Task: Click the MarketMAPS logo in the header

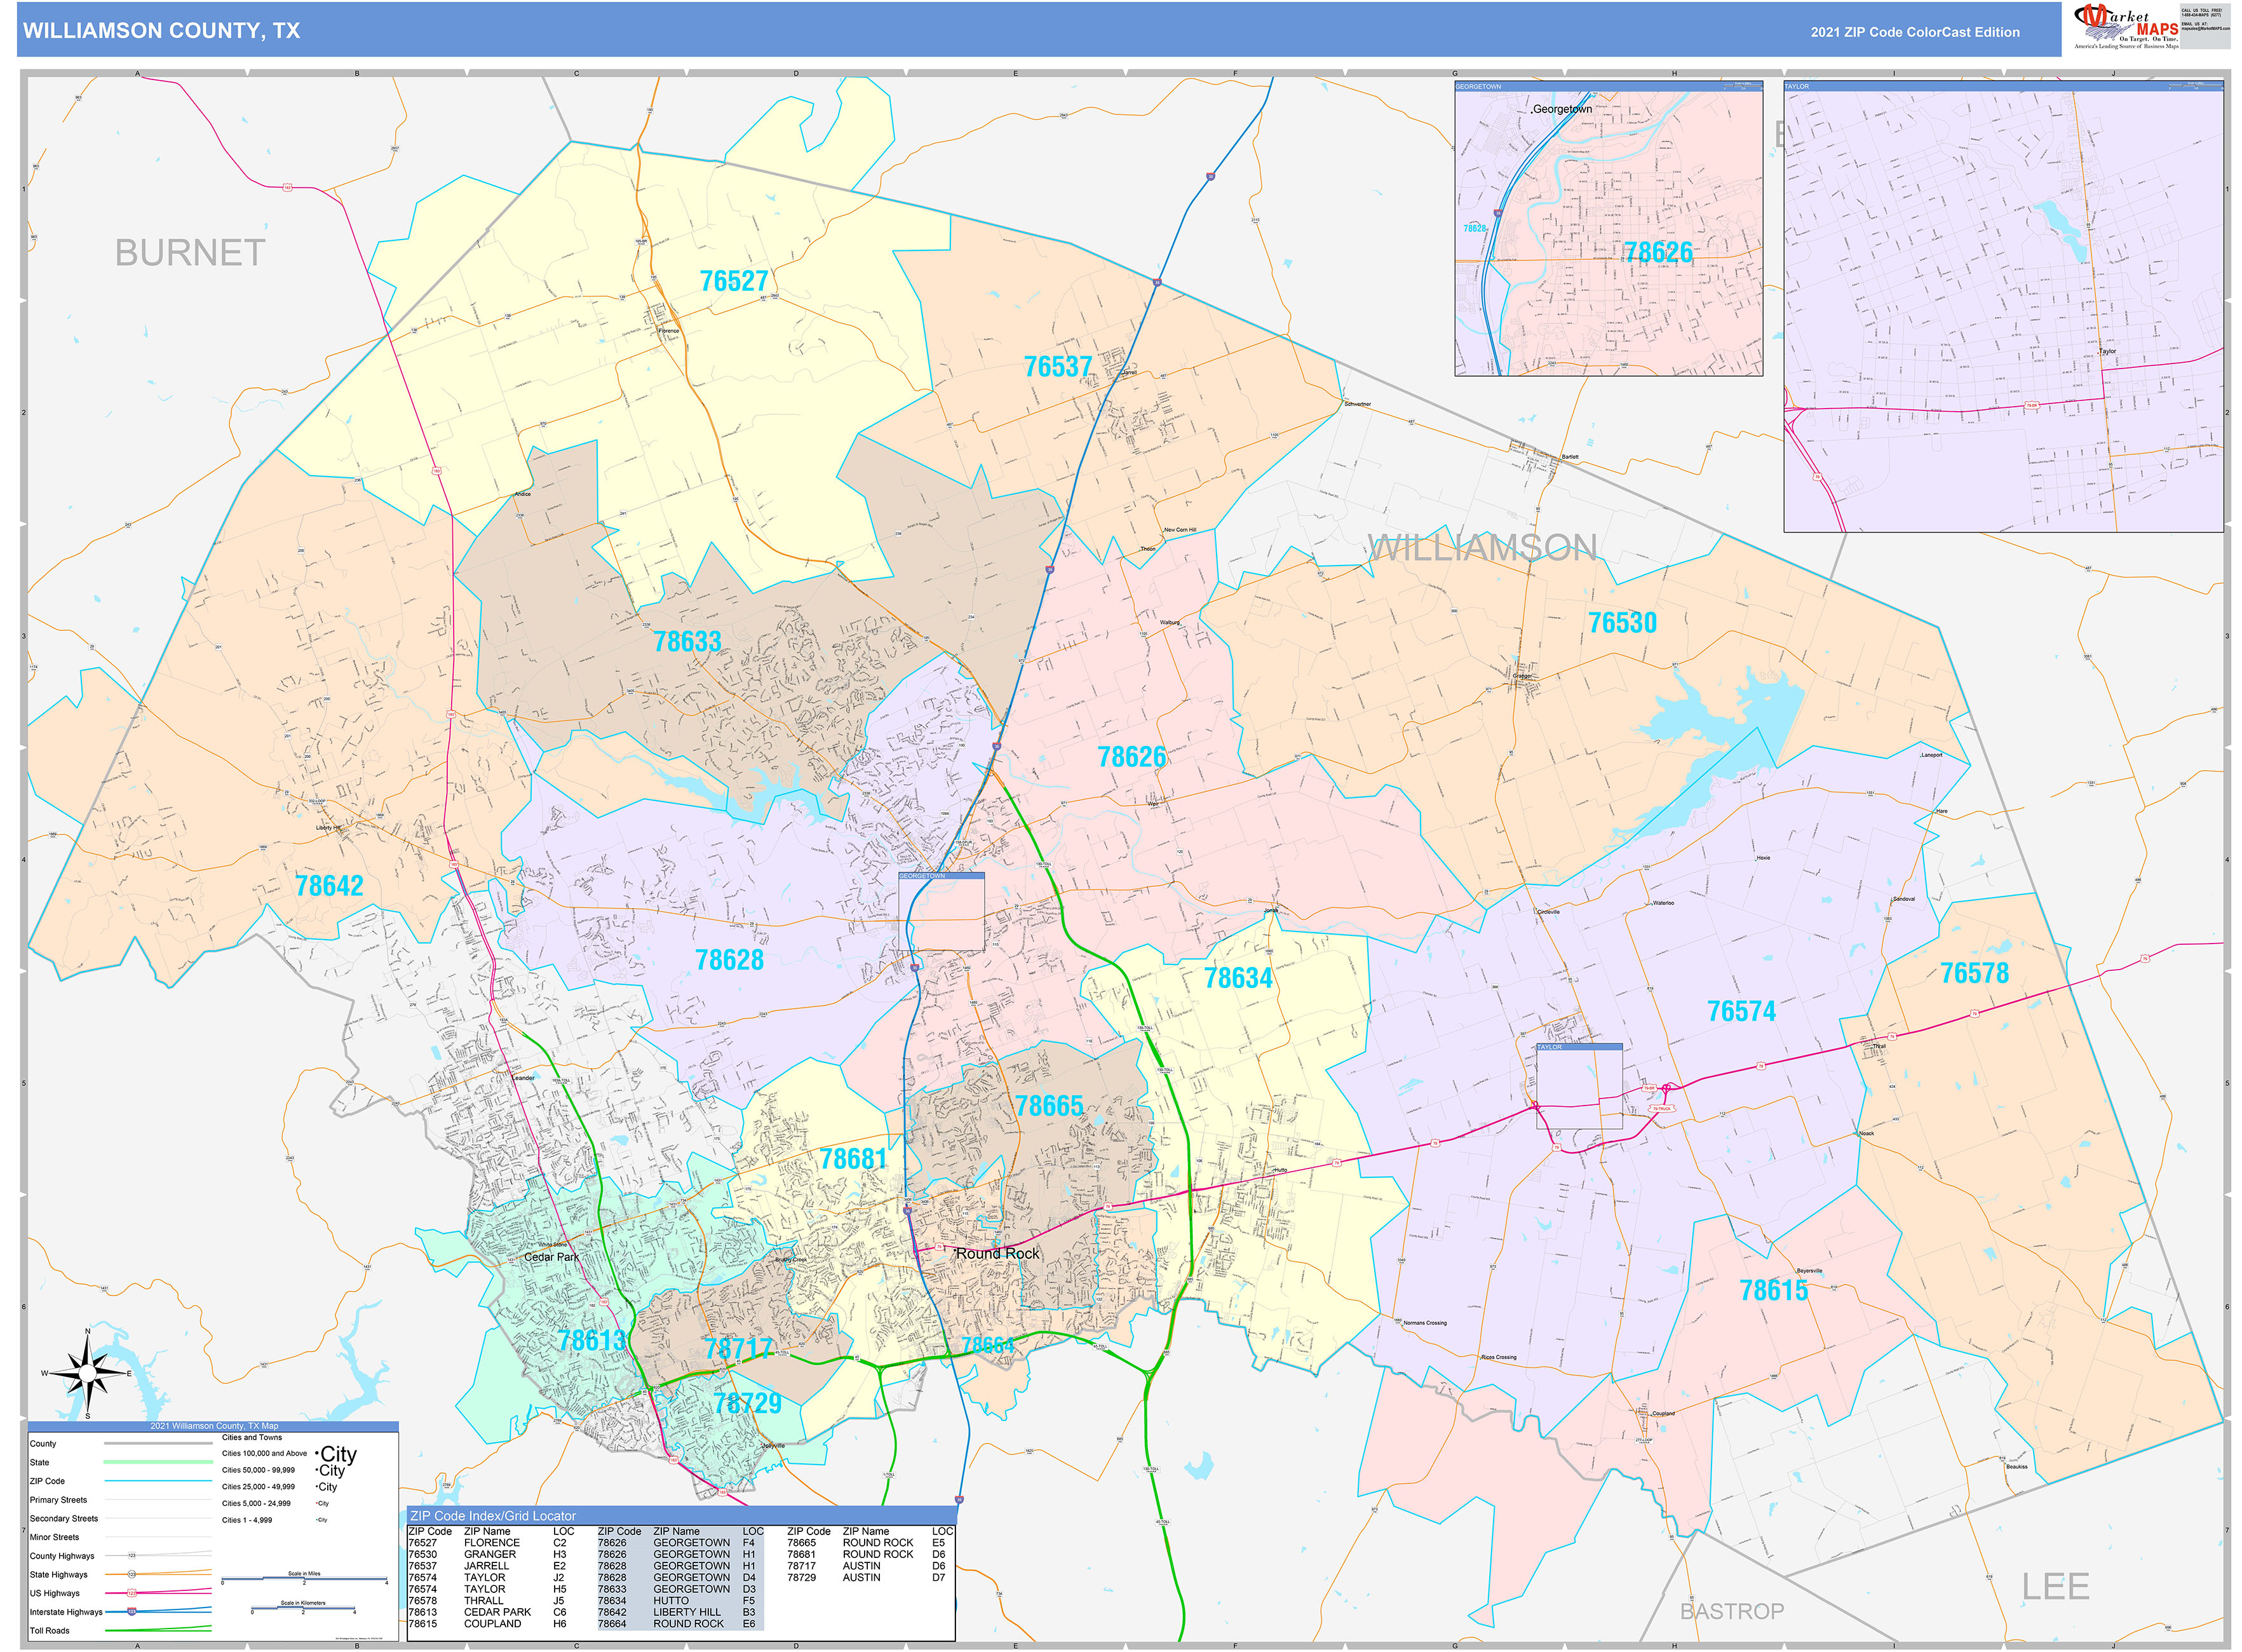Action: pos(2126,27)
